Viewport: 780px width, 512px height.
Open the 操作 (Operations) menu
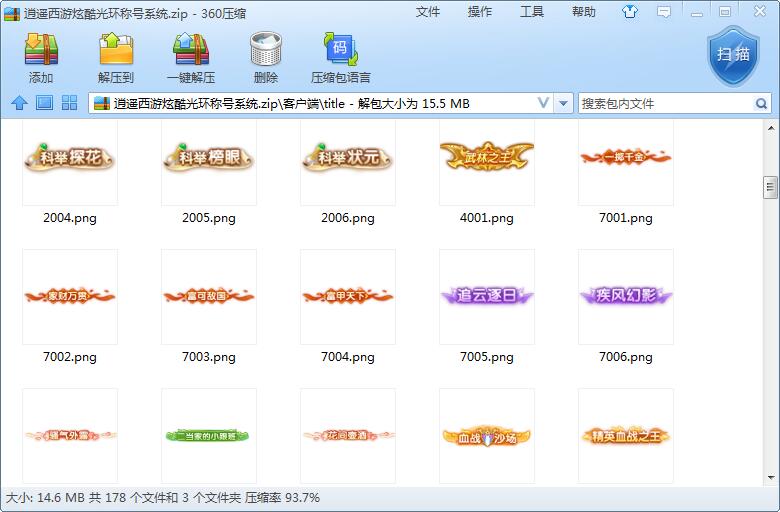480,12
